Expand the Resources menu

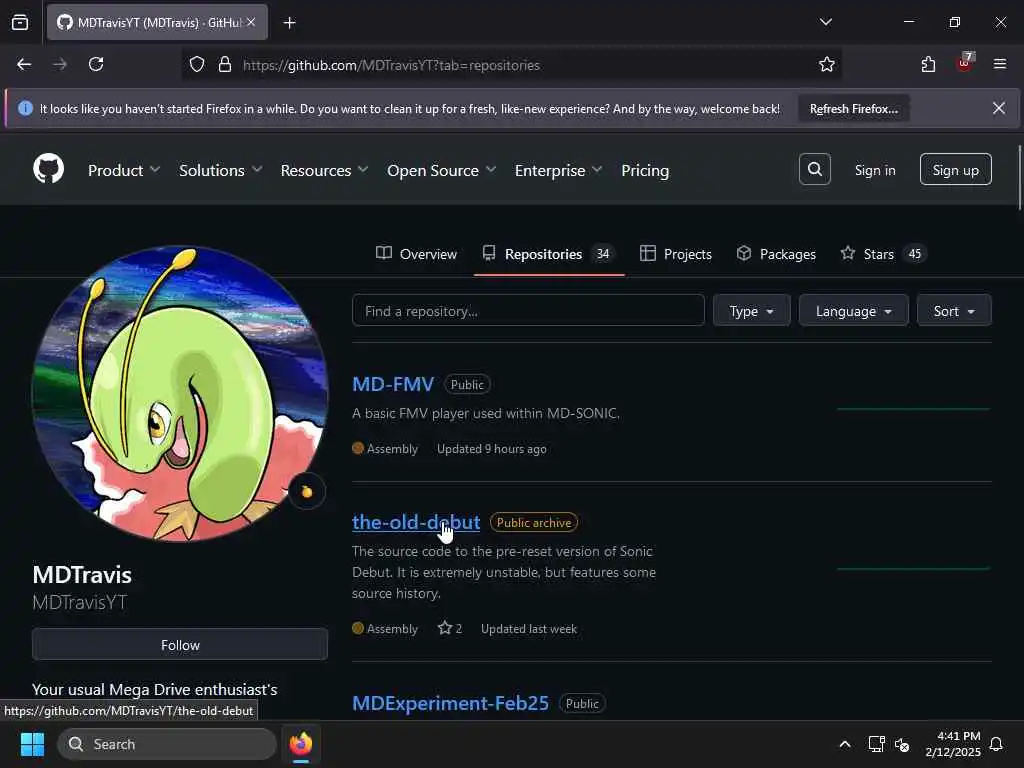[x=324, y=170]
